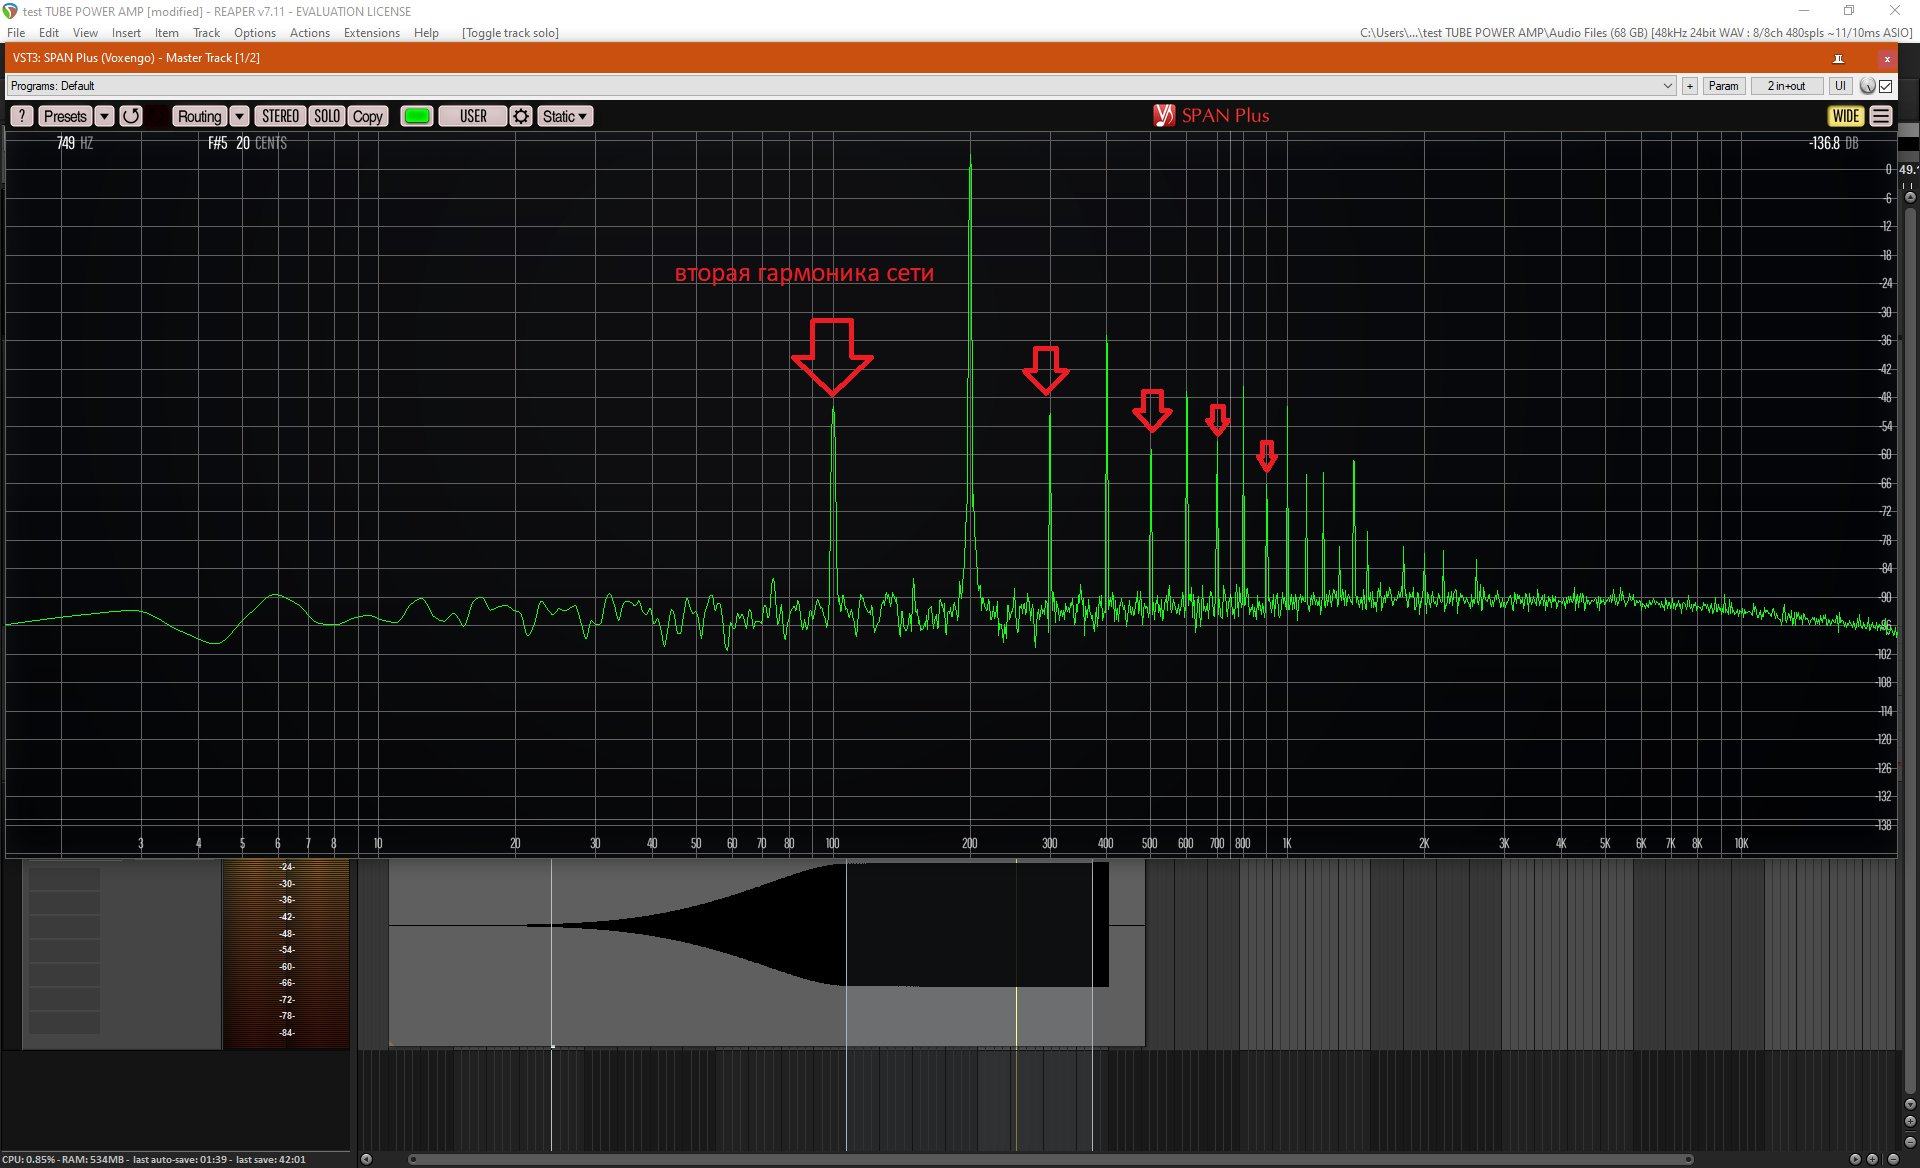Pin the FX window with the pushpin icon
The height and width of the screenshot is (1168, 1920).
pyautogui.click(x=1838, y=58)
